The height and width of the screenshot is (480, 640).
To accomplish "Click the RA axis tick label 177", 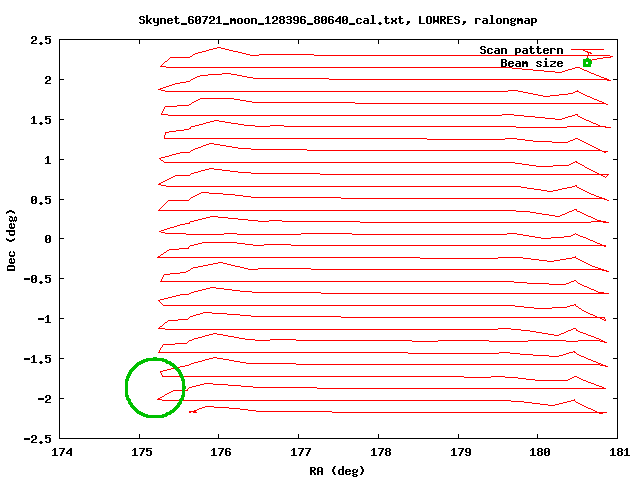I will coord(301,452).
